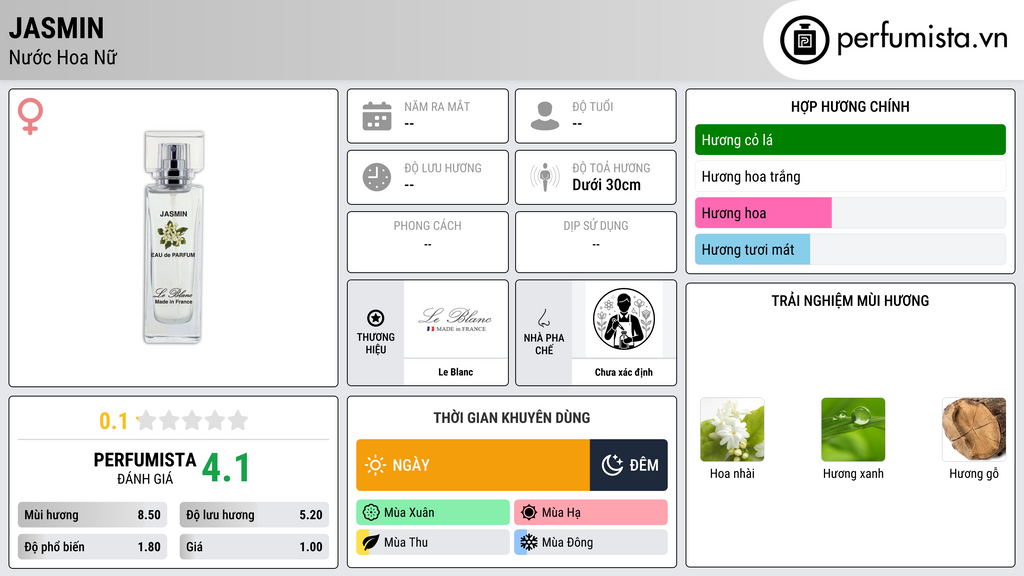The image size is (1024, 576).
Task: Select the Hương gỗ scent thumbnail
Action: point(974,430)
